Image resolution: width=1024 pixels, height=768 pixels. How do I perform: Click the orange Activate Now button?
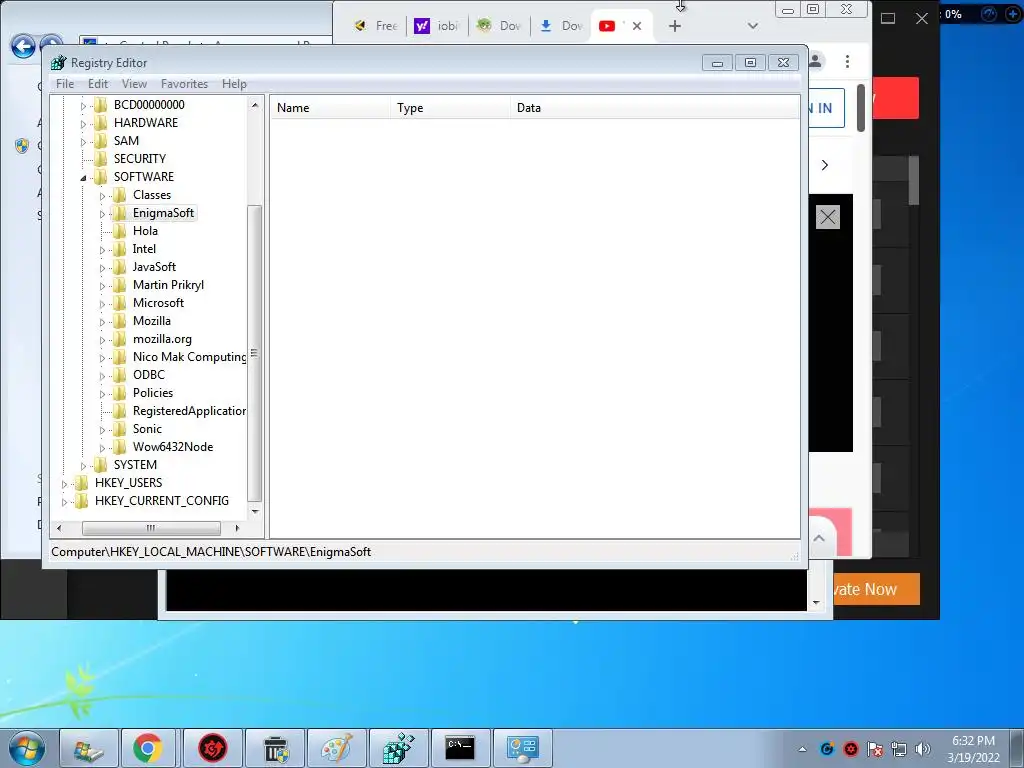tap(876, 589)
